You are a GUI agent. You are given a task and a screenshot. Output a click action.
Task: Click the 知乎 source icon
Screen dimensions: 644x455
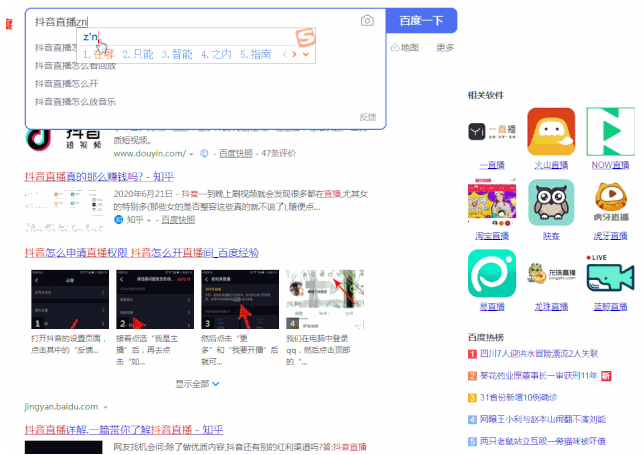119,220
